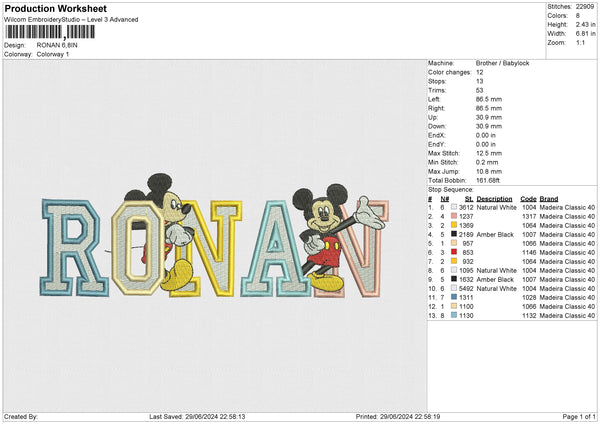Select the yellow letter N in design
Screen dimensions: 600x424
220,249
